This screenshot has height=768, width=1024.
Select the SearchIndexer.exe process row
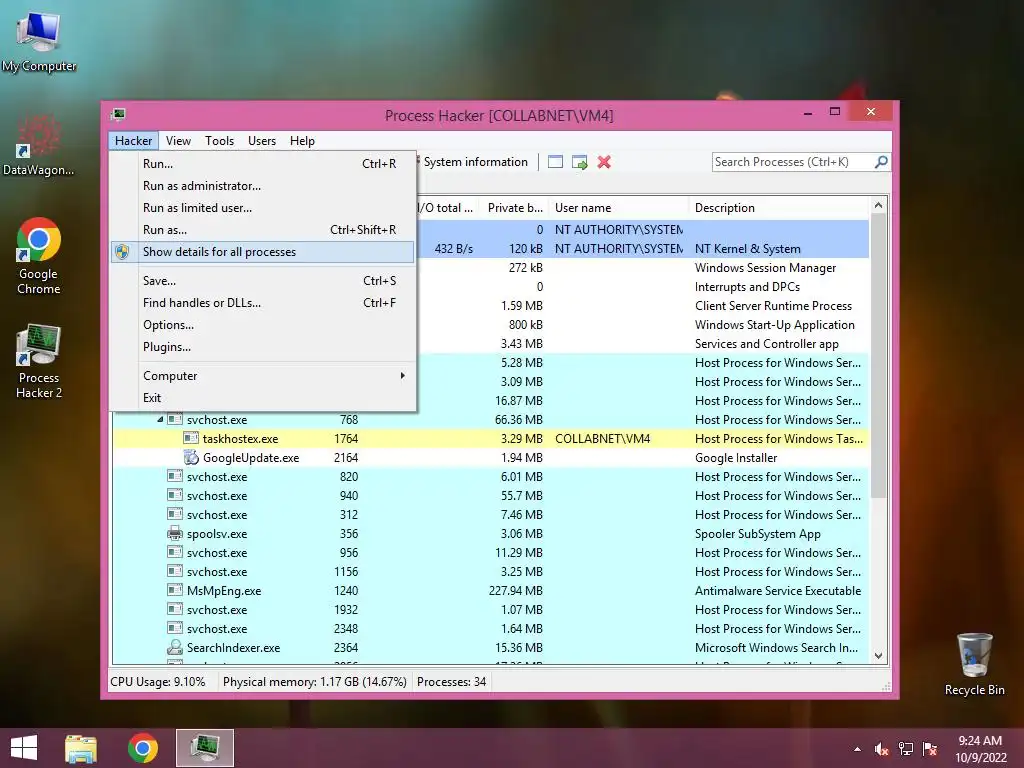491,647
